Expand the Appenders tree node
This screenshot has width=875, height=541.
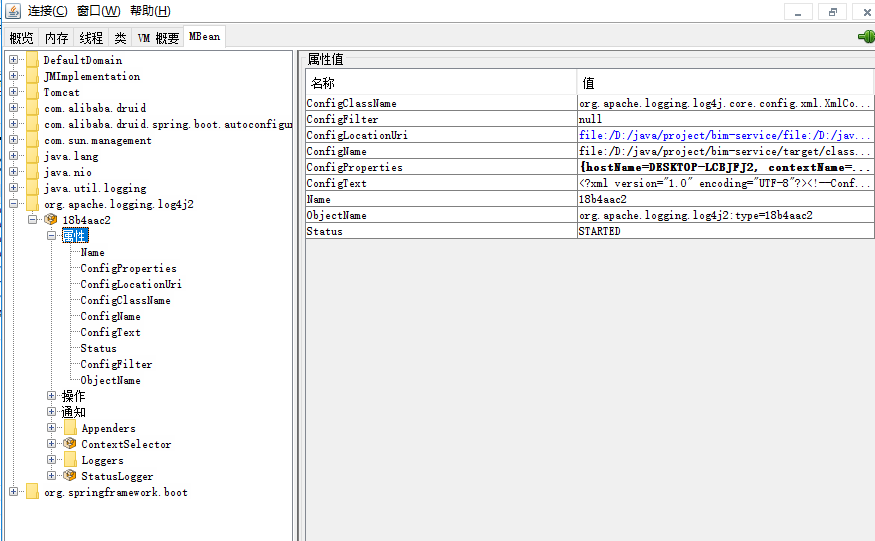pos(51,428)
